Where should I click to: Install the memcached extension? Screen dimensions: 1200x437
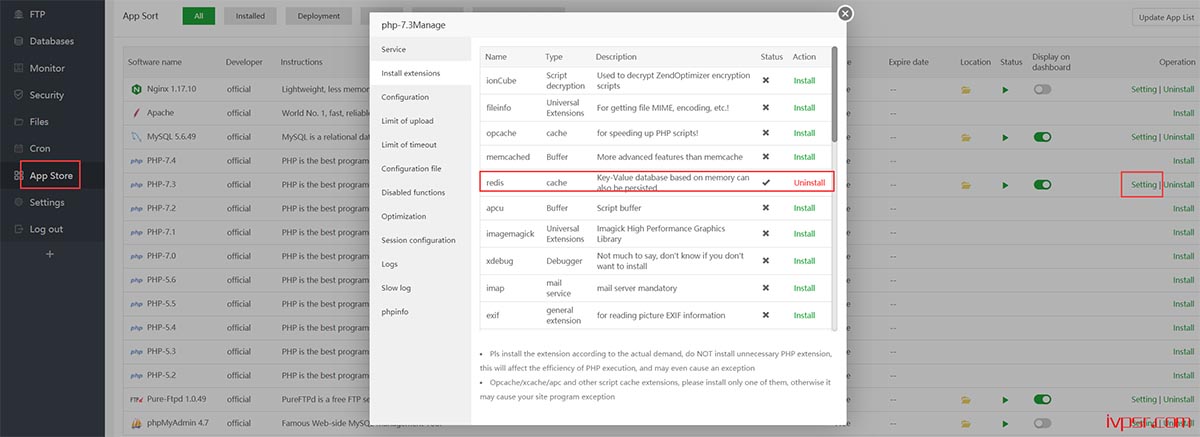[x=804, y=157]
